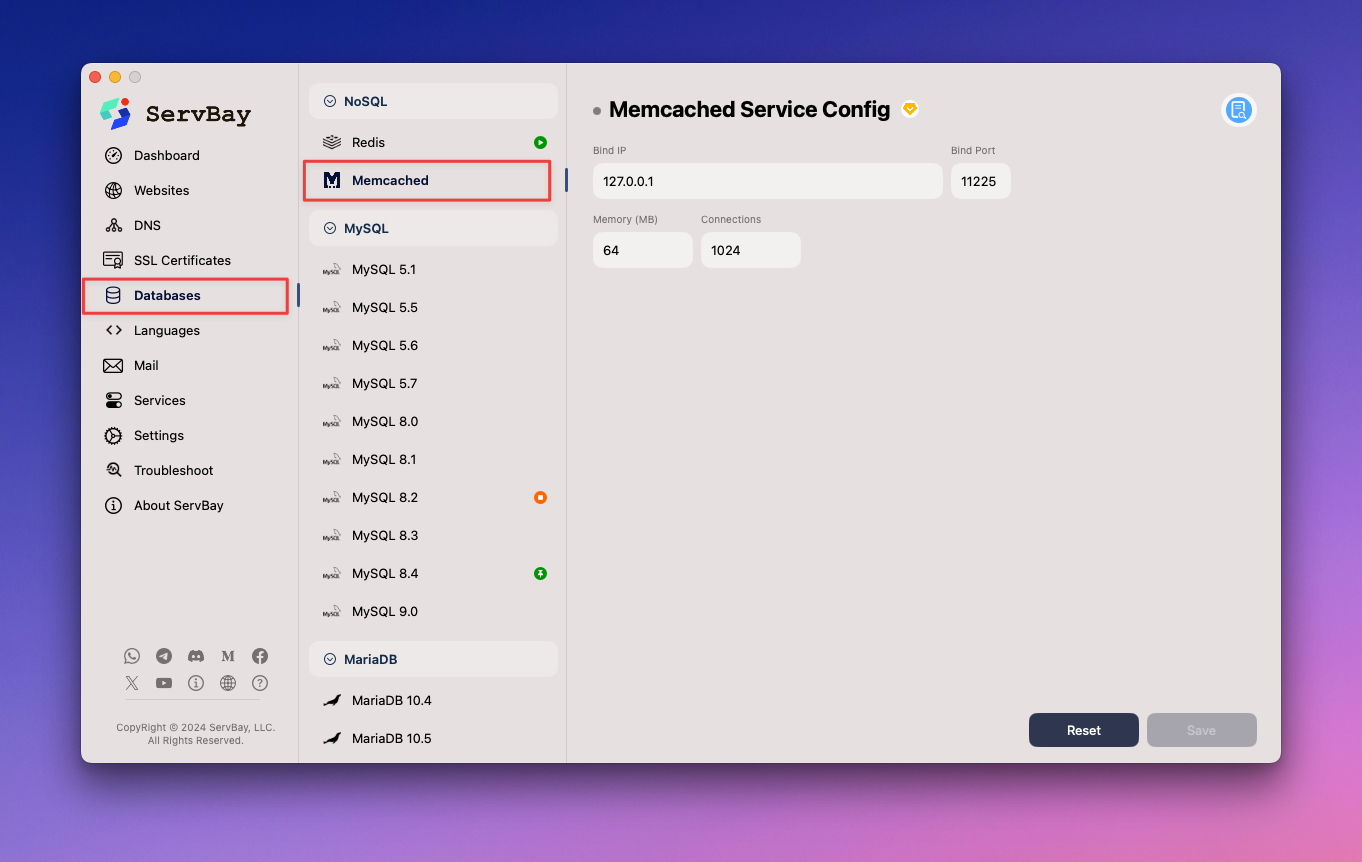Open the SSL Certificates icon
The image size is (1362, 862).
113,260
